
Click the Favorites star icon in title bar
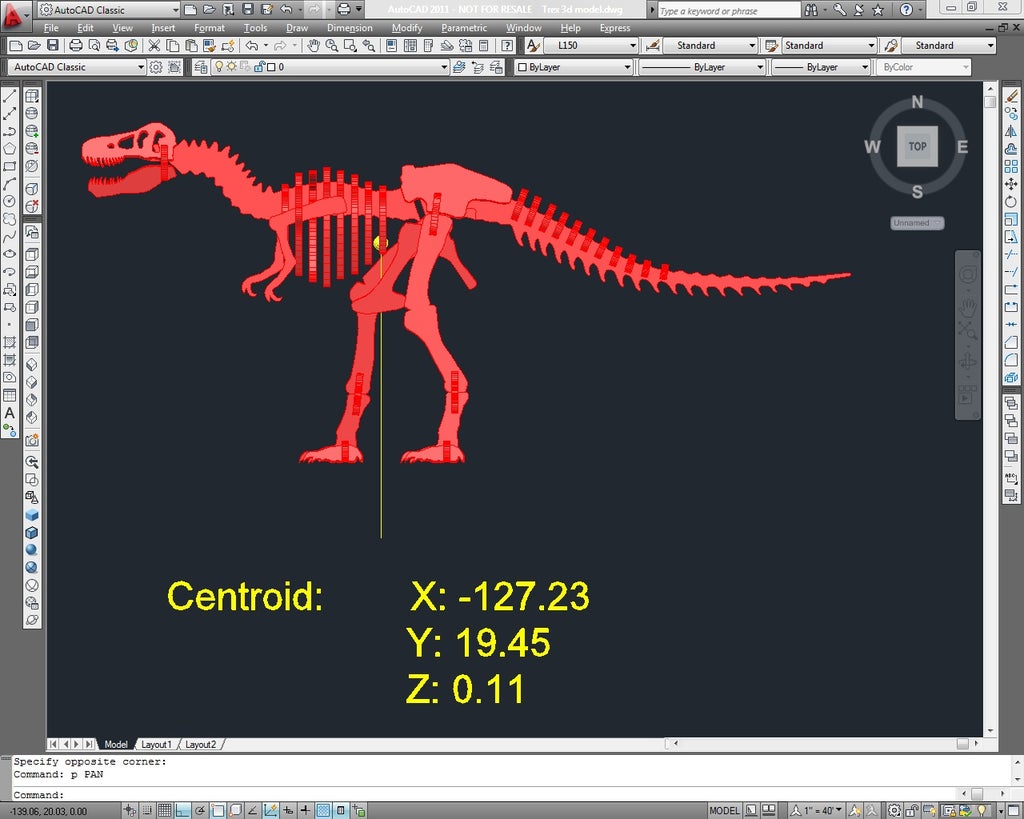click(x=878, y=10)
